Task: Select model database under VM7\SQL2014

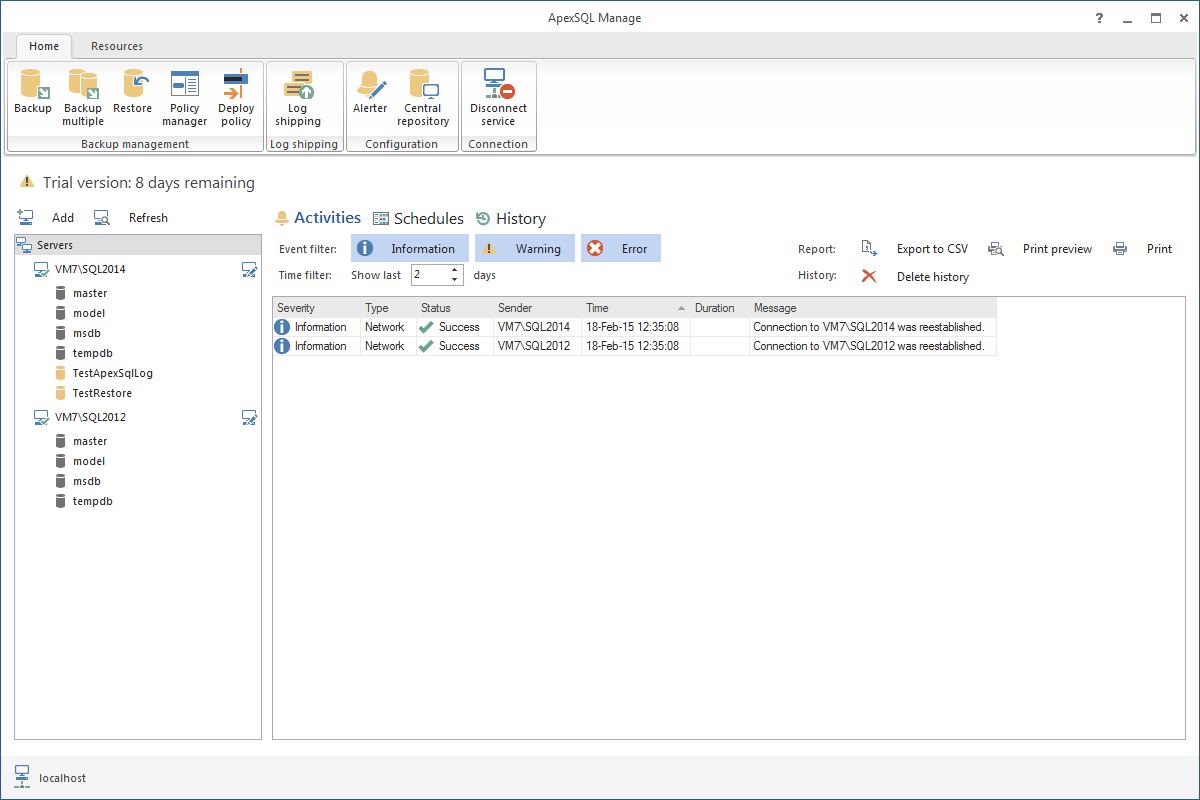Action: click(89, 313)
